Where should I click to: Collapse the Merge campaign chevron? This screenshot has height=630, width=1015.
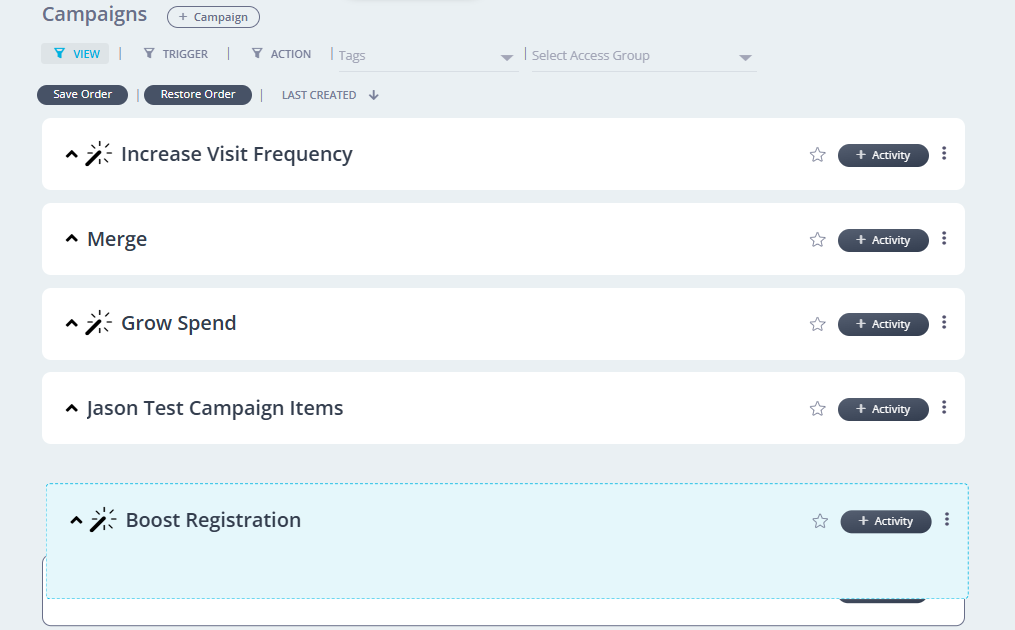(x=71, y=239)
